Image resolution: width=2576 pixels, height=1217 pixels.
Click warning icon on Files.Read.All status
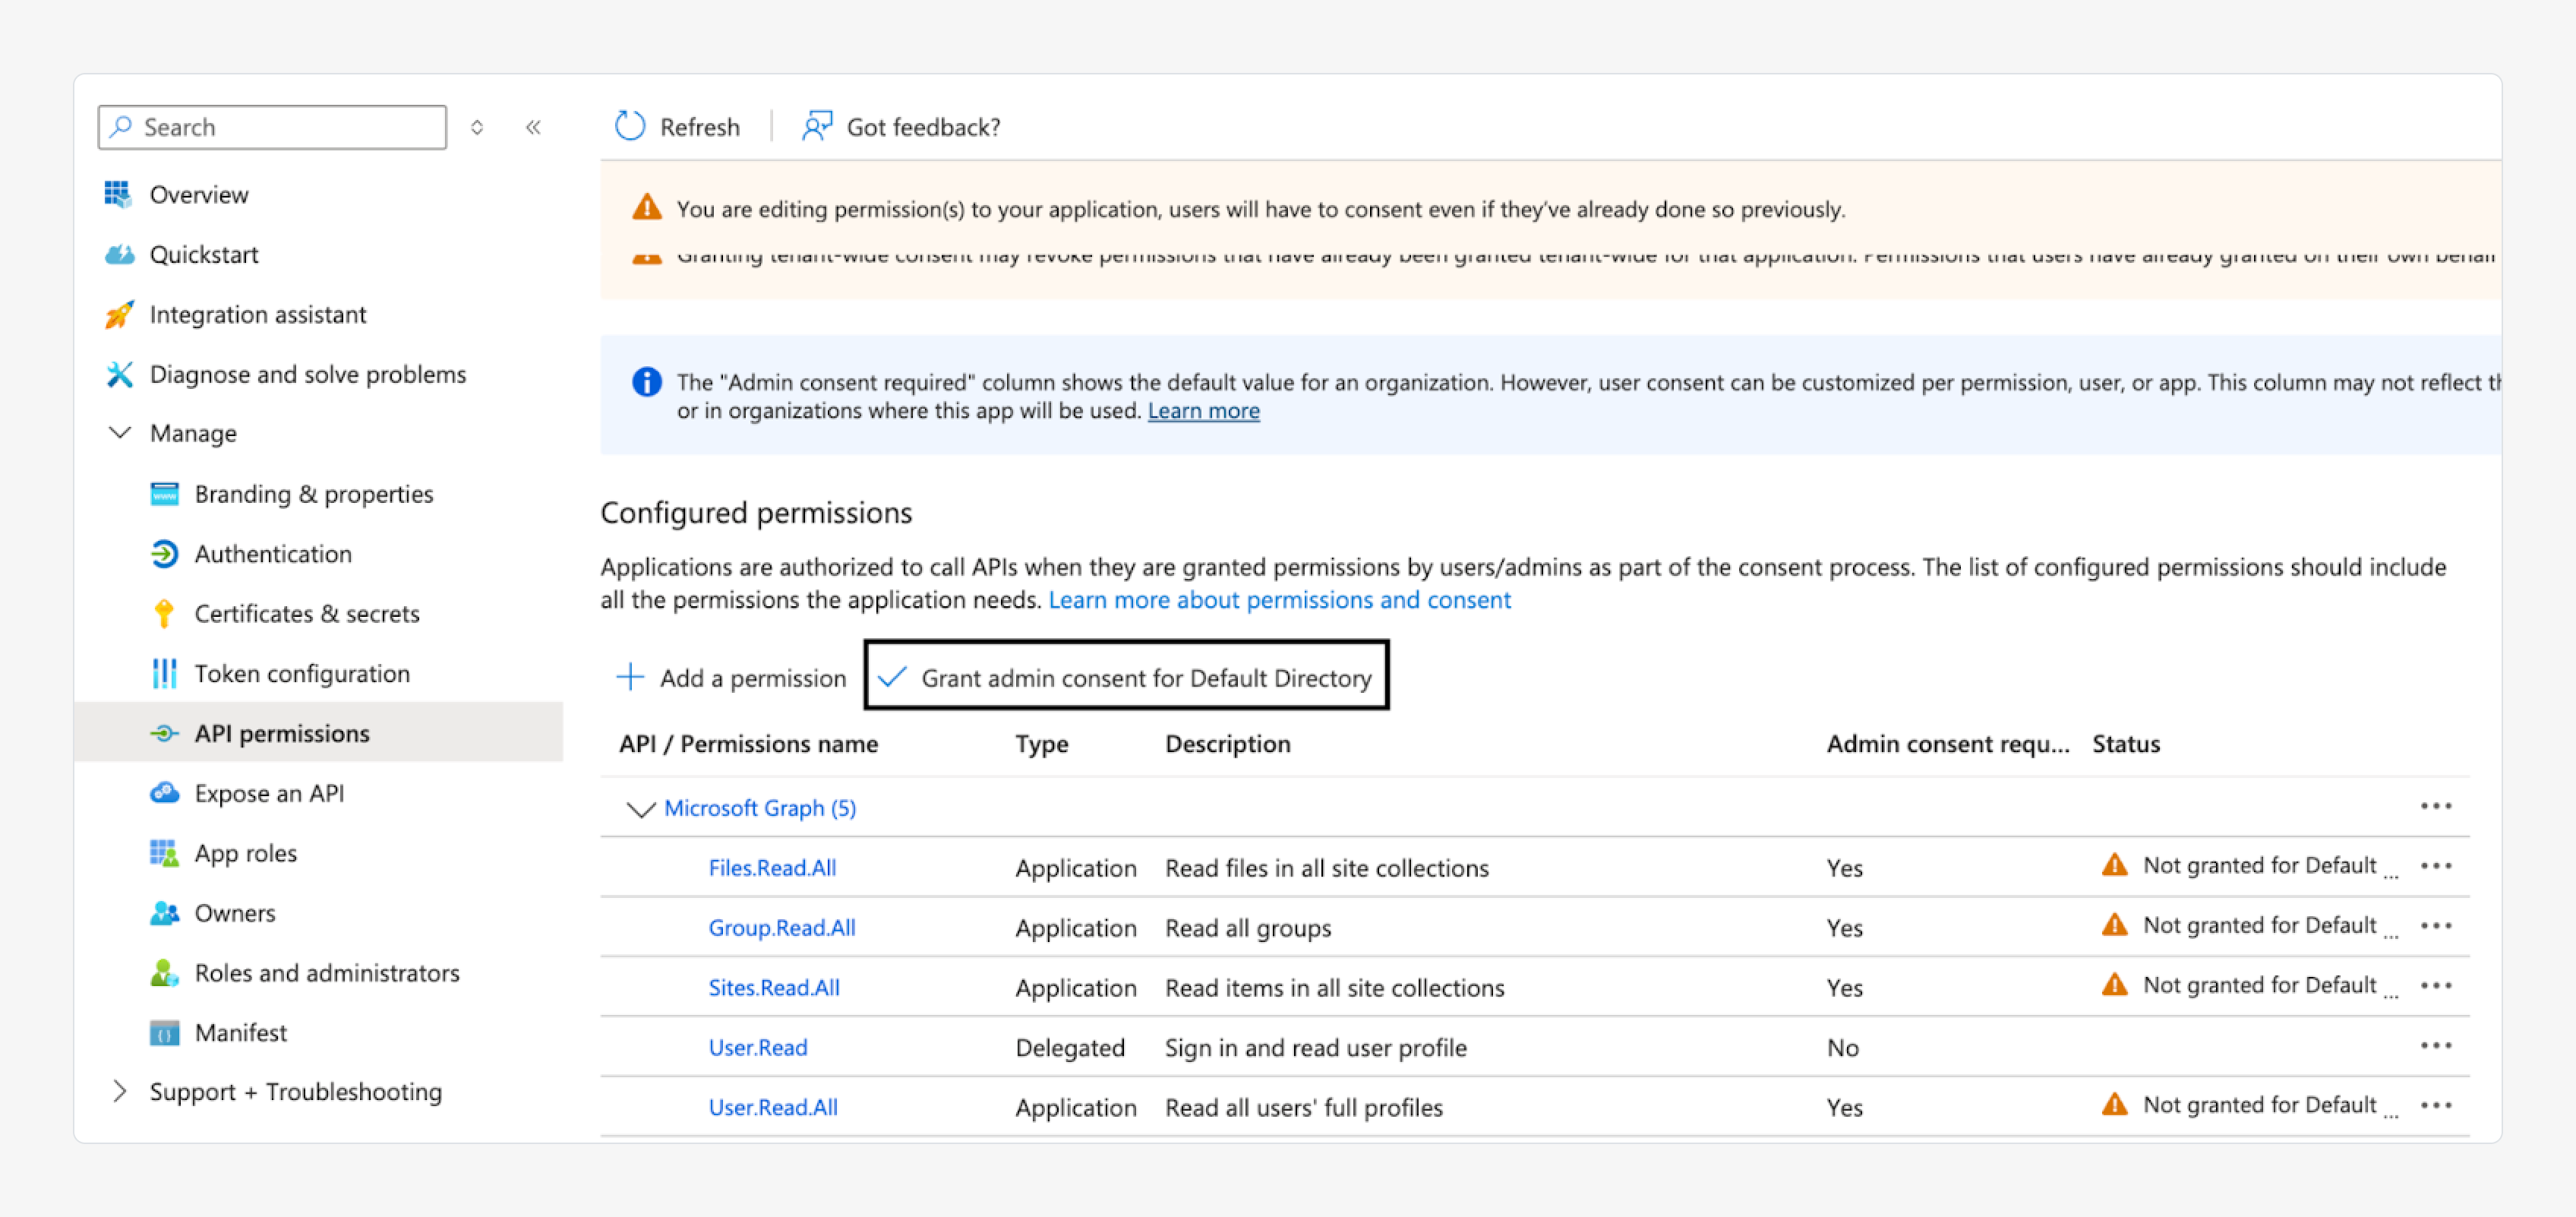2114,865
